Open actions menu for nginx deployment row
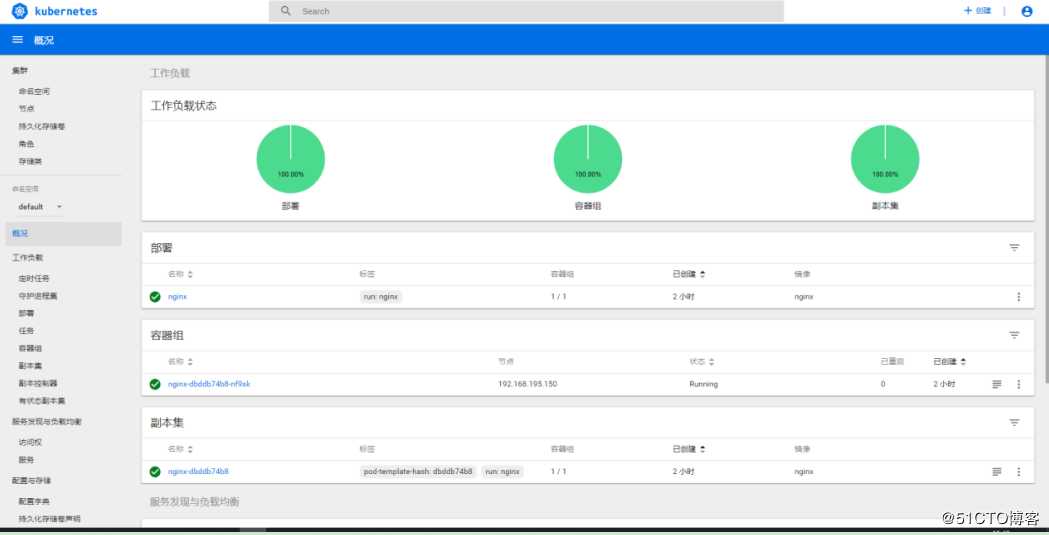Image resolution: width=1049 pixels, height=535 pixels. coord(1018,297)
